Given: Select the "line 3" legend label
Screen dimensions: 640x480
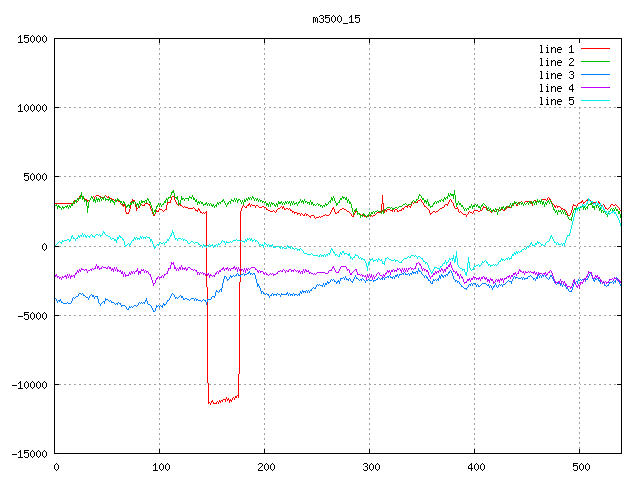Looking at the screenshot, I should 557,75.
